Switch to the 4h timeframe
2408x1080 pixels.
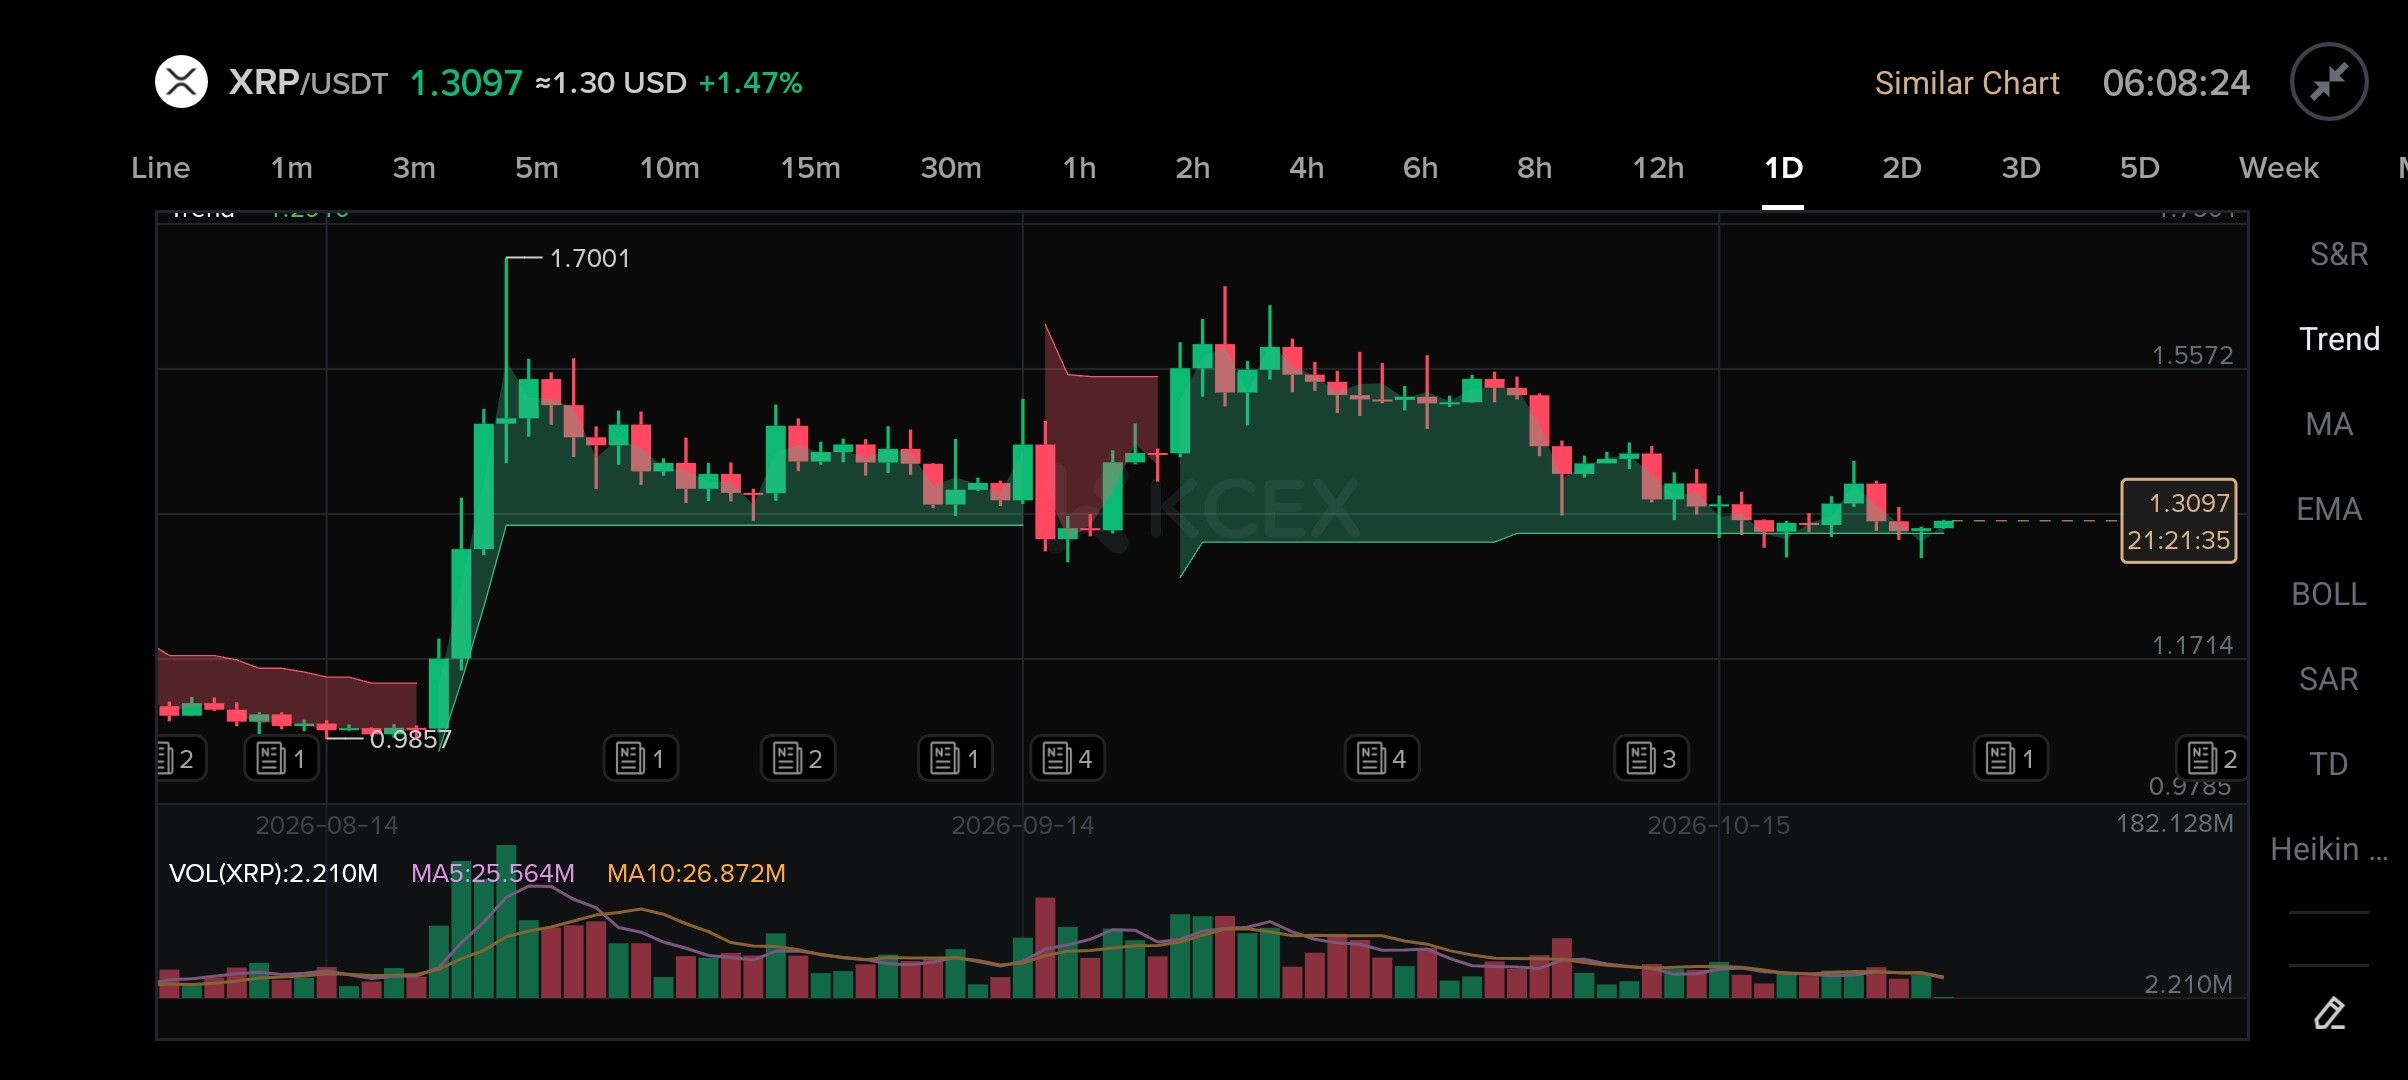1307,168
